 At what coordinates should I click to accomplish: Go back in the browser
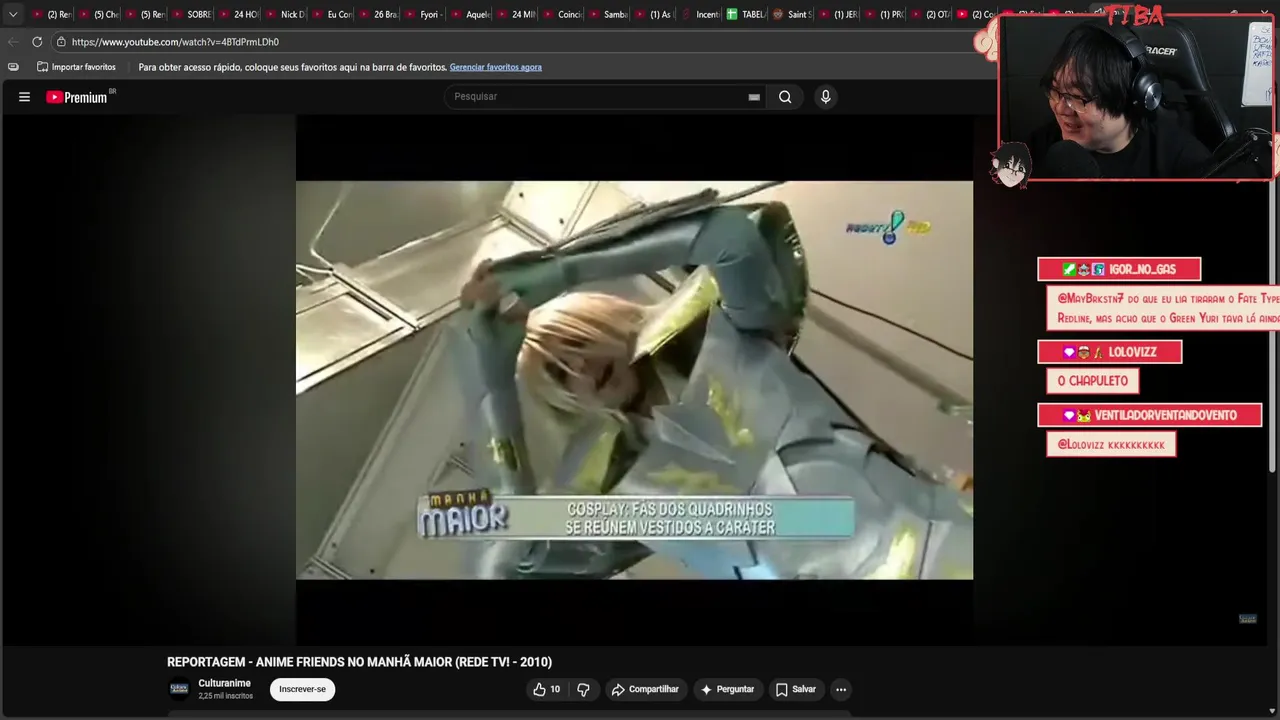pos(12,42)
